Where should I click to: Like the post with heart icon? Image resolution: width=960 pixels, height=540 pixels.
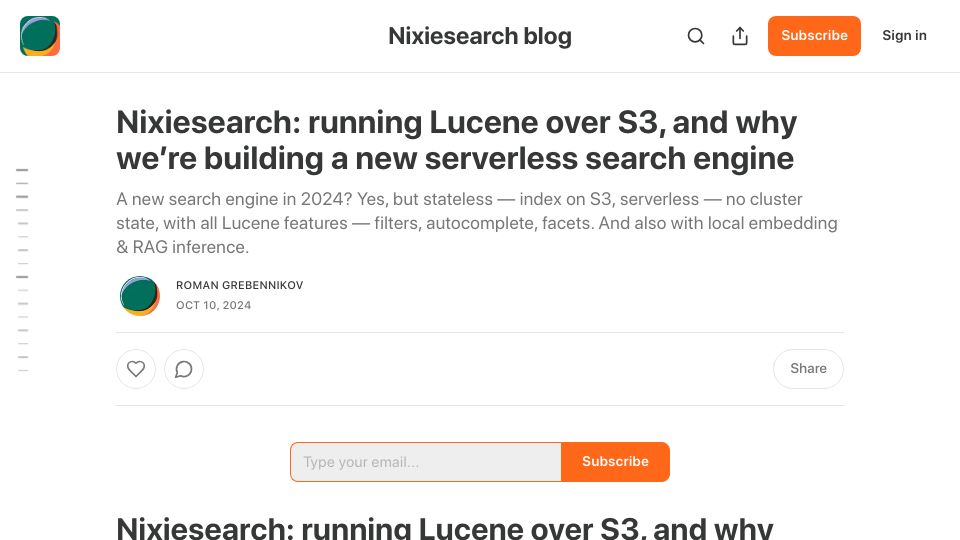136,369
